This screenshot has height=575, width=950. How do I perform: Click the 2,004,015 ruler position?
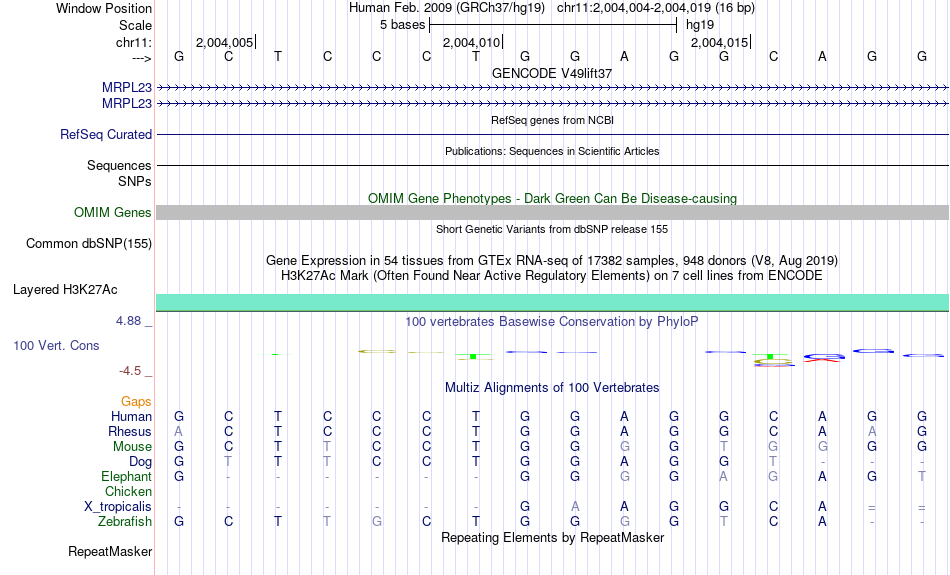(x=719, y=42)
